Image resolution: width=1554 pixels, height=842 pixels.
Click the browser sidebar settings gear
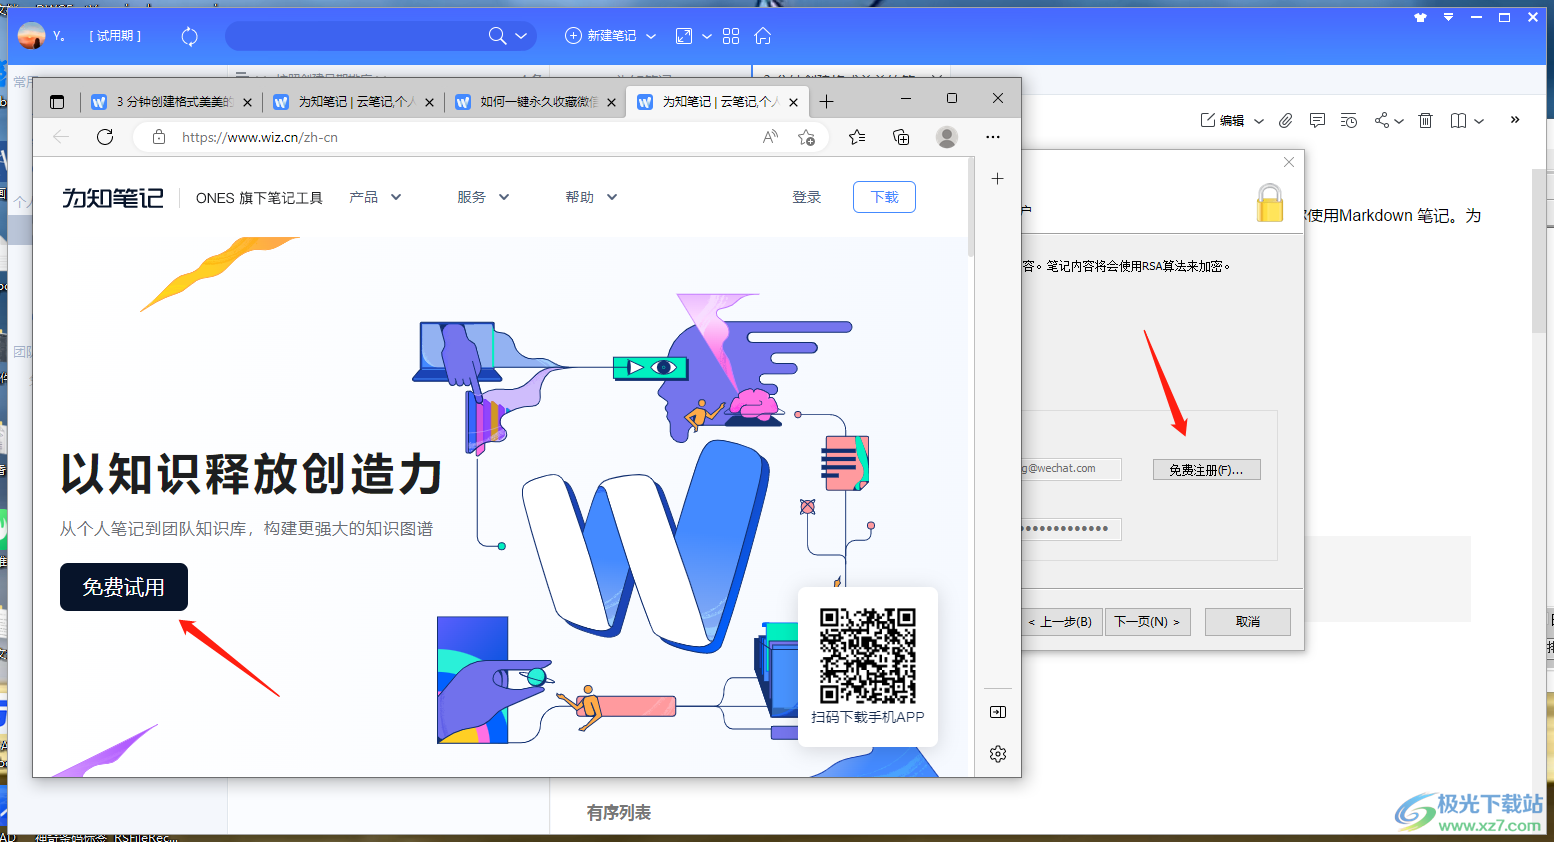tap(998, 754)
